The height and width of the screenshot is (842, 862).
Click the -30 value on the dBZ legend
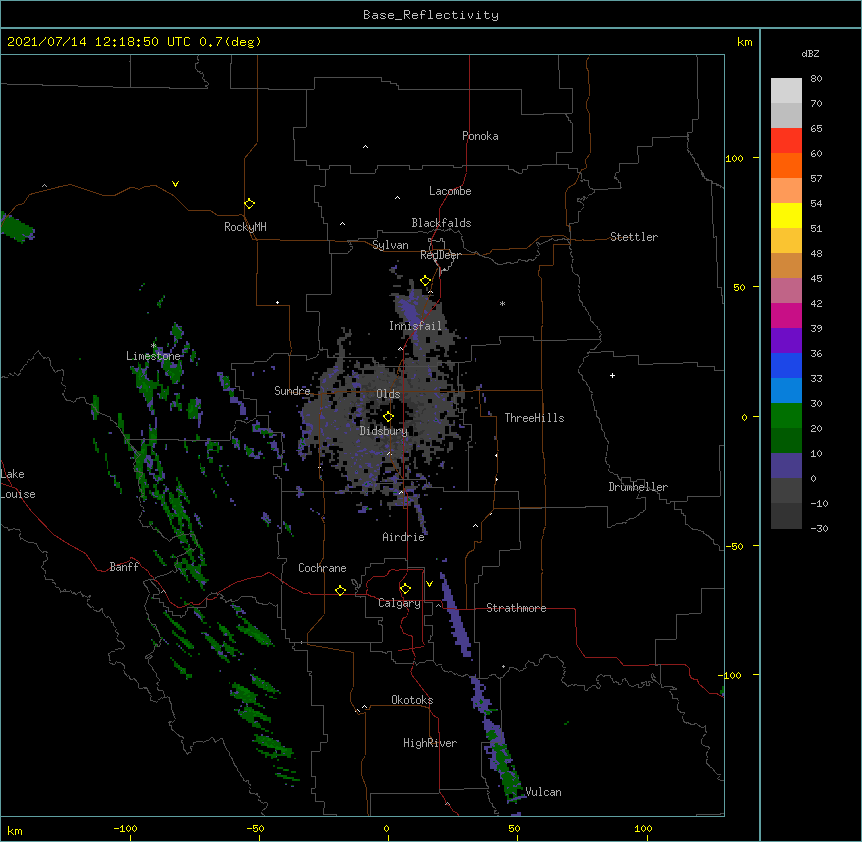(x=819, y=528)
